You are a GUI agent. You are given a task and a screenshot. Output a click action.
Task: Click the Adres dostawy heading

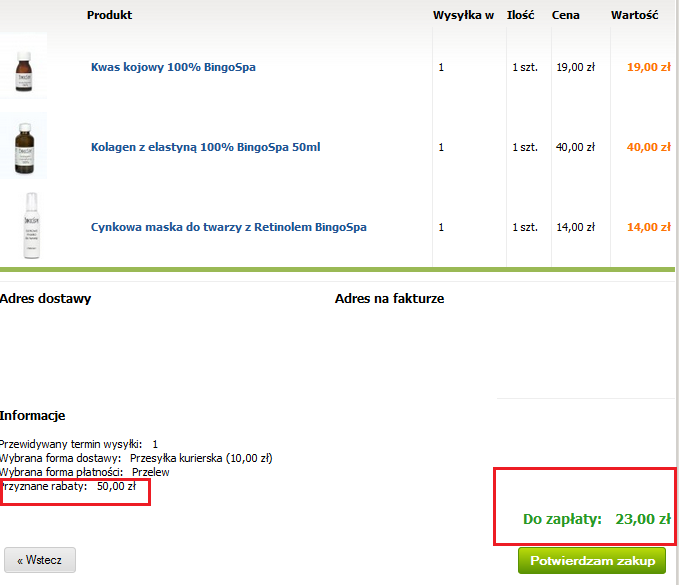45,298
